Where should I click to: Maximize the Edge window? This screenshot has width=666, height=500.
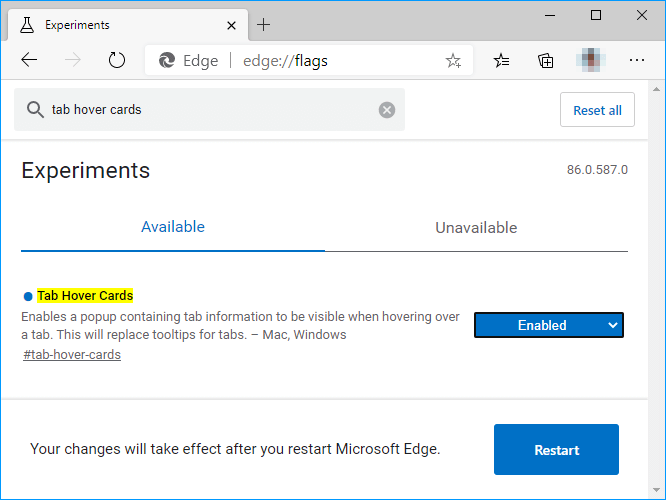[x=596, y=16]
